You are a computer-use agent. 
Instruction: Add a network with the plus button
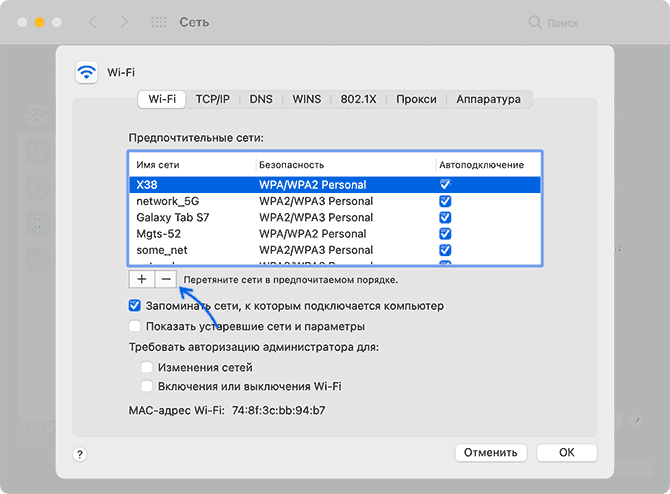[x=141, y=279]
